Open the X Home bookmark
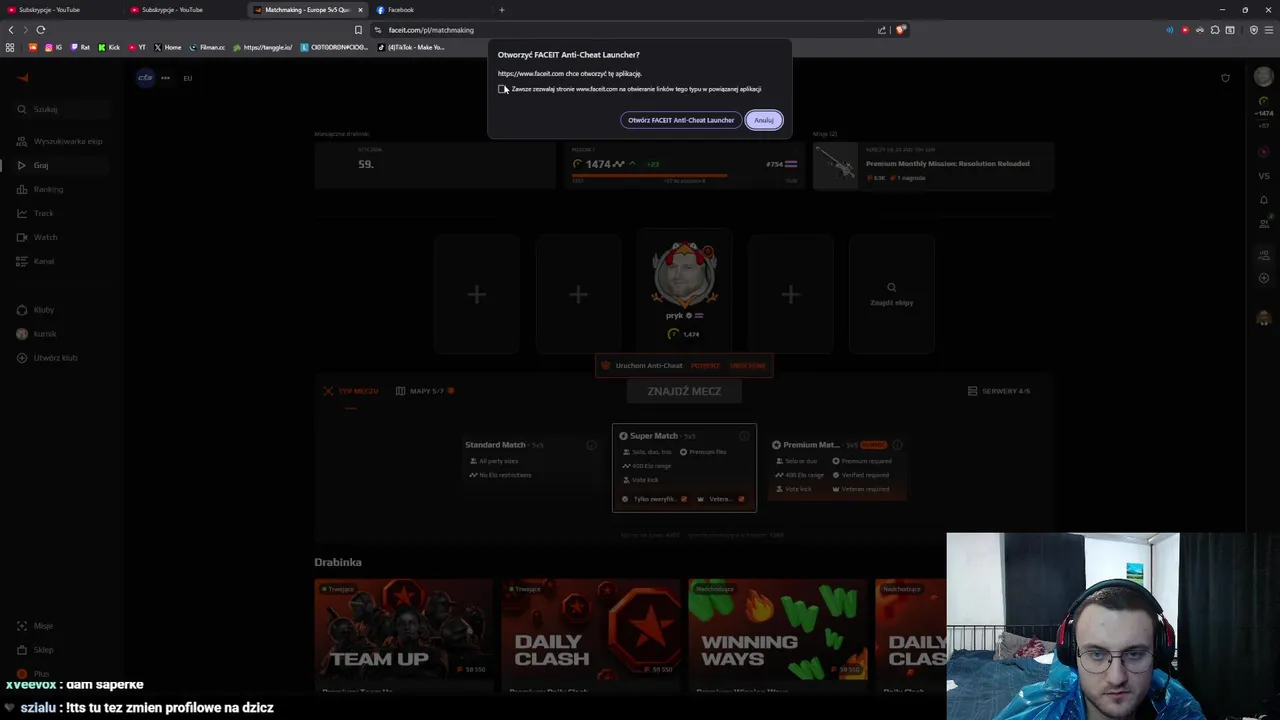The height and width of the screenshot is (720, 1280). click(168, 47)
